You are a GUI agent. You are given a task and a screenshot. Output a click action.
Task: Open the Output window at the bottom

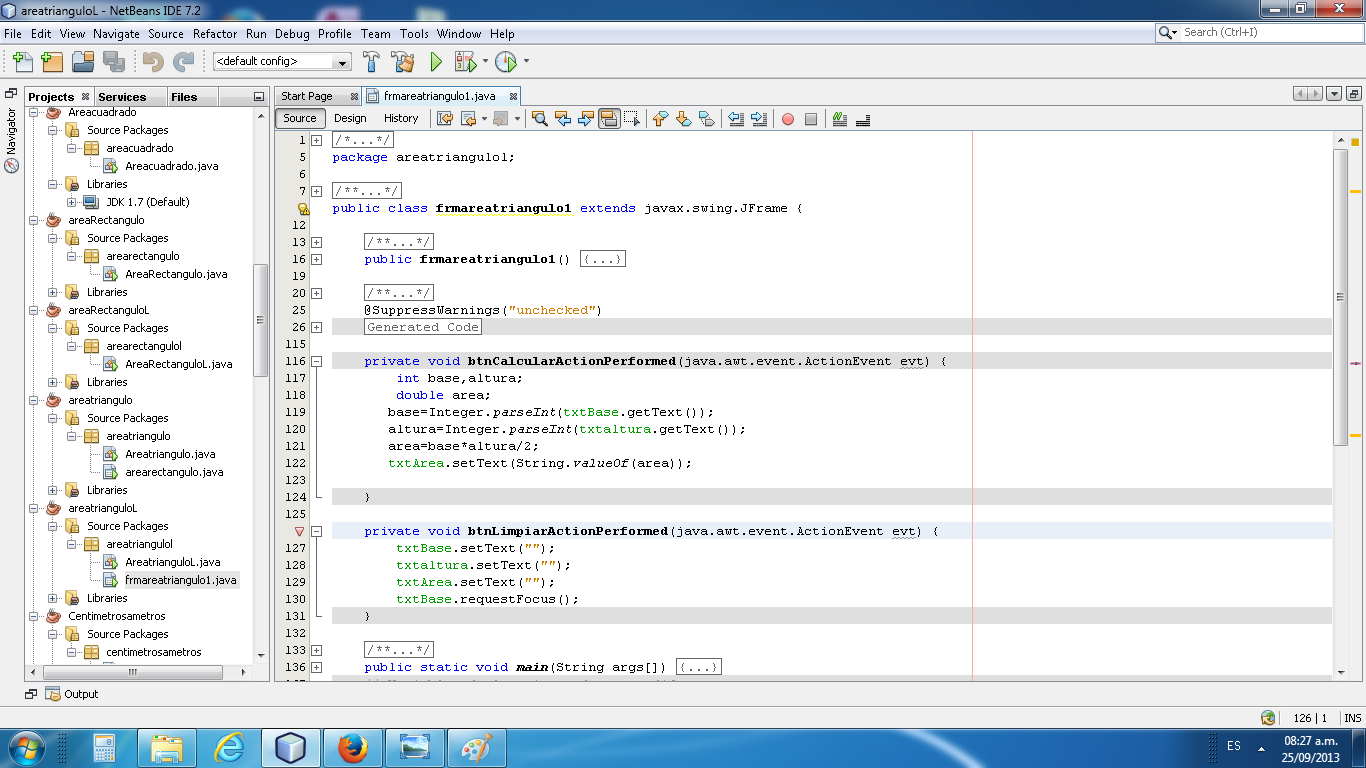pos(80,694)
